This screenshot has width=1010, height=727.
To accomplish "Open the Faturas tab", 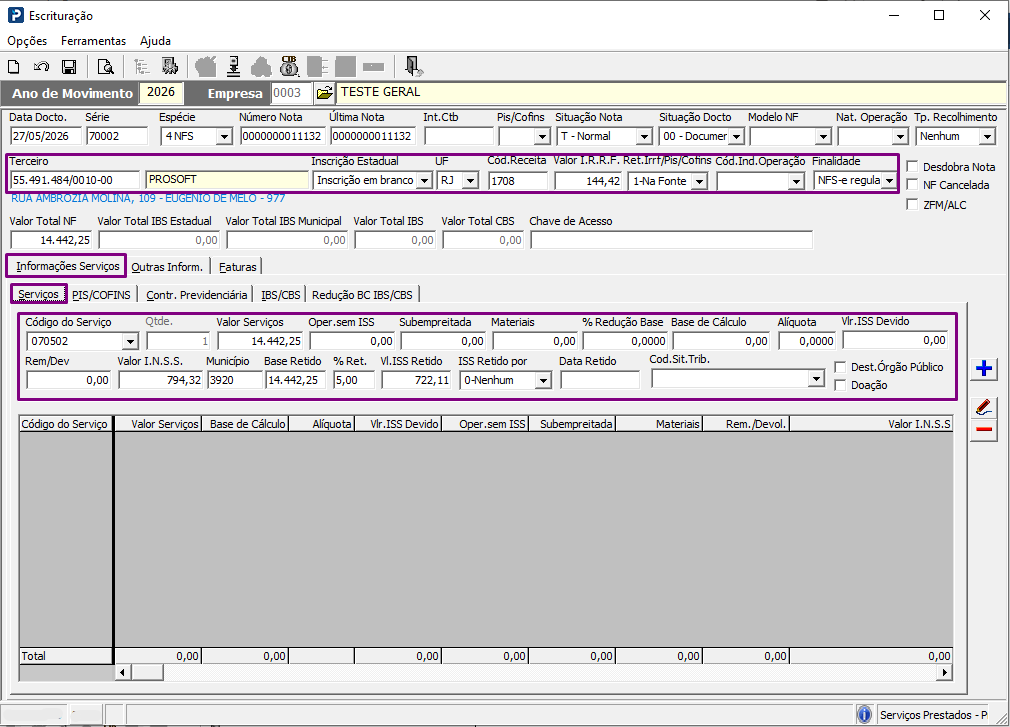I will click(237, 267).
